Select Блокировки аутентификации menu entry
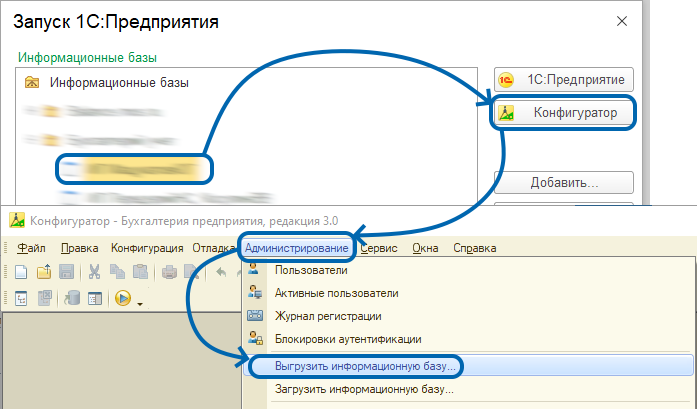 [x=469, y=339]
